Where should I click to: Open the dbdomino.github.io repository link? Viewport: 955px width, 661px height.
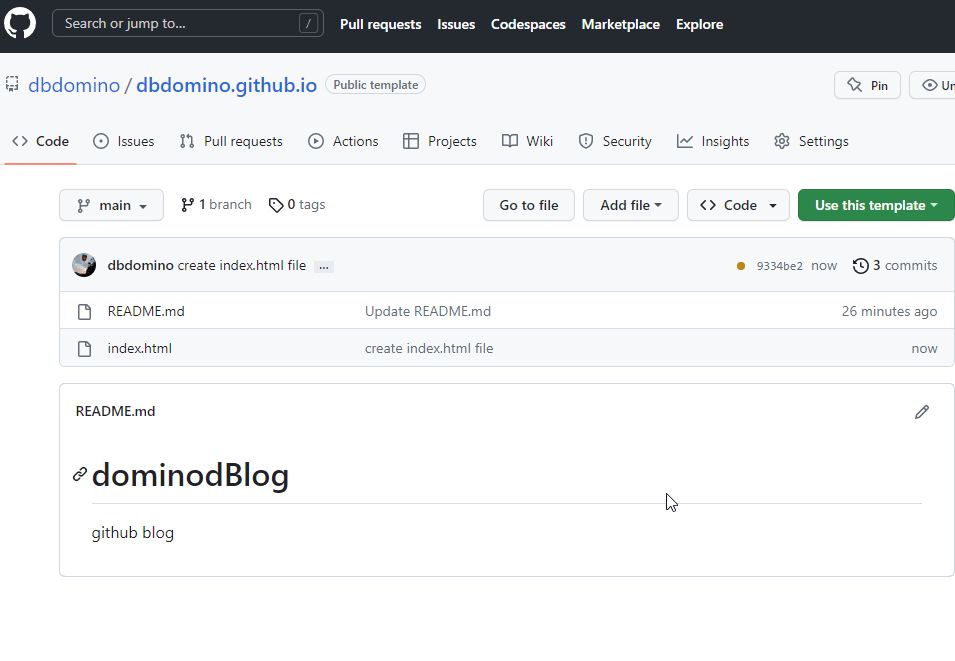click(x=227, y=85)
